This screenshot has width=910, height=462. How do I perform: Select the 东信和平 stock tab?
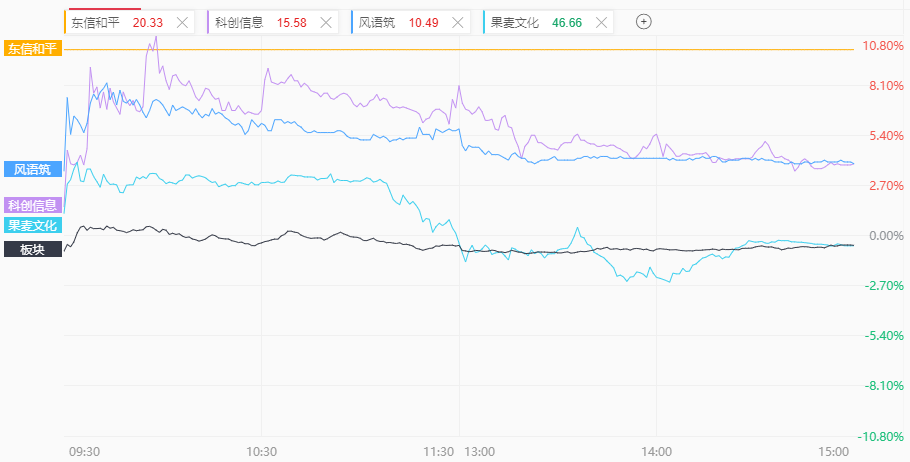click(97, 22)
